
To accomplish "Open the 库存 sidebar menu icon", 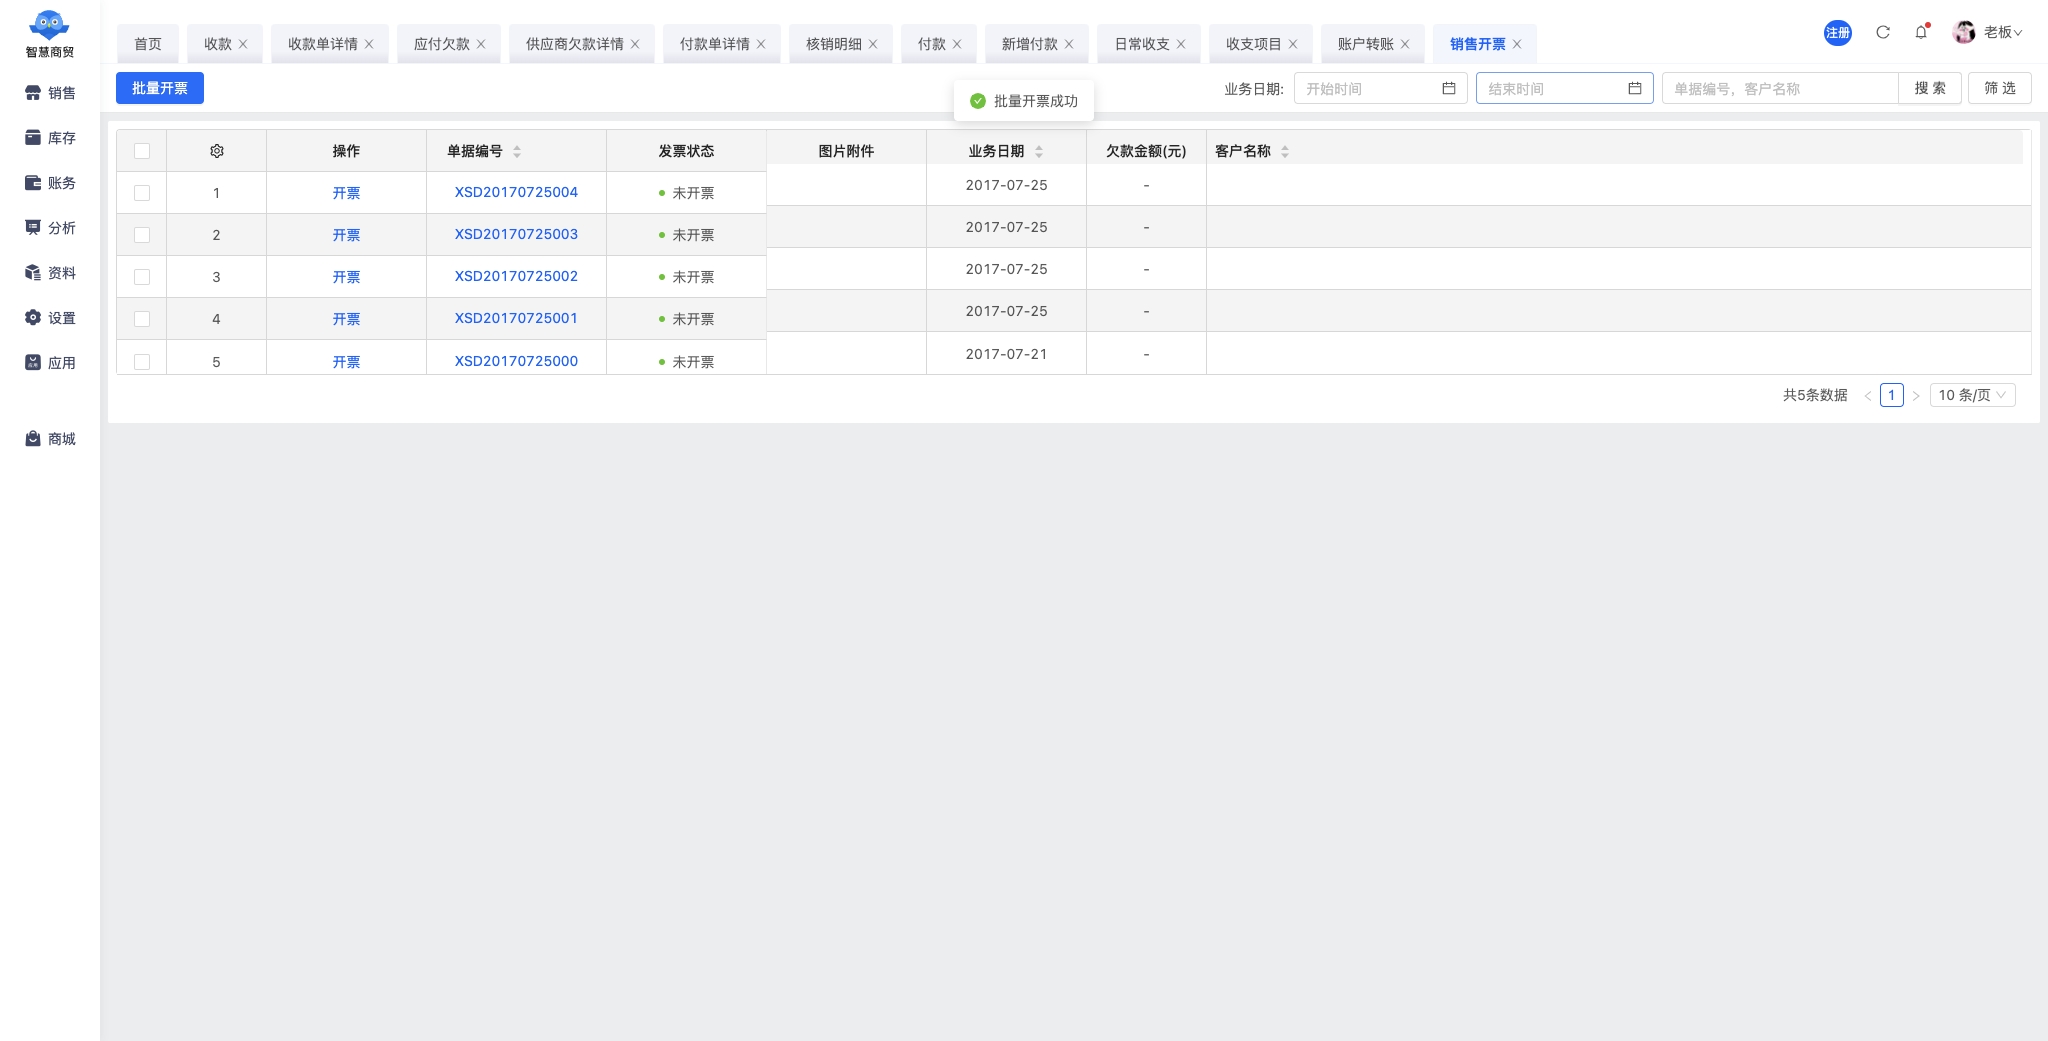I will point(33,138).
